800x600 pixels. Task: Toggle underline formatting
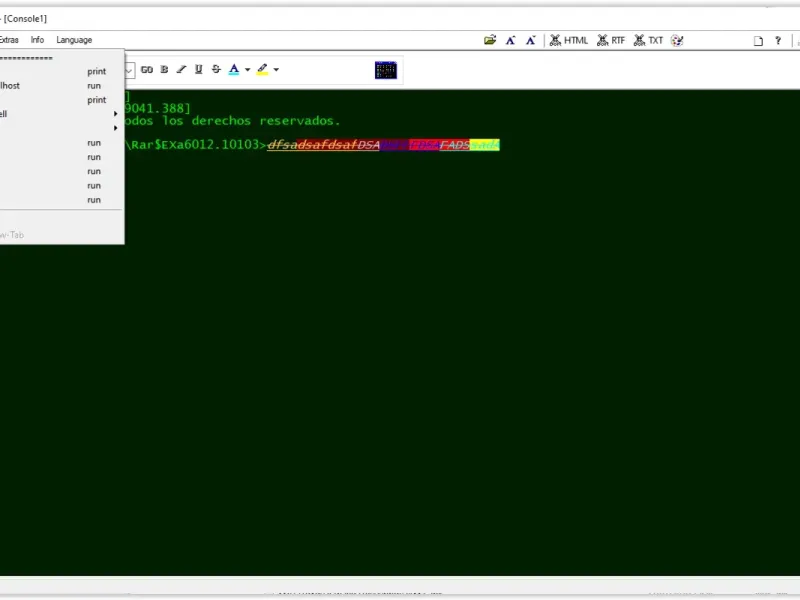point(198,69)
